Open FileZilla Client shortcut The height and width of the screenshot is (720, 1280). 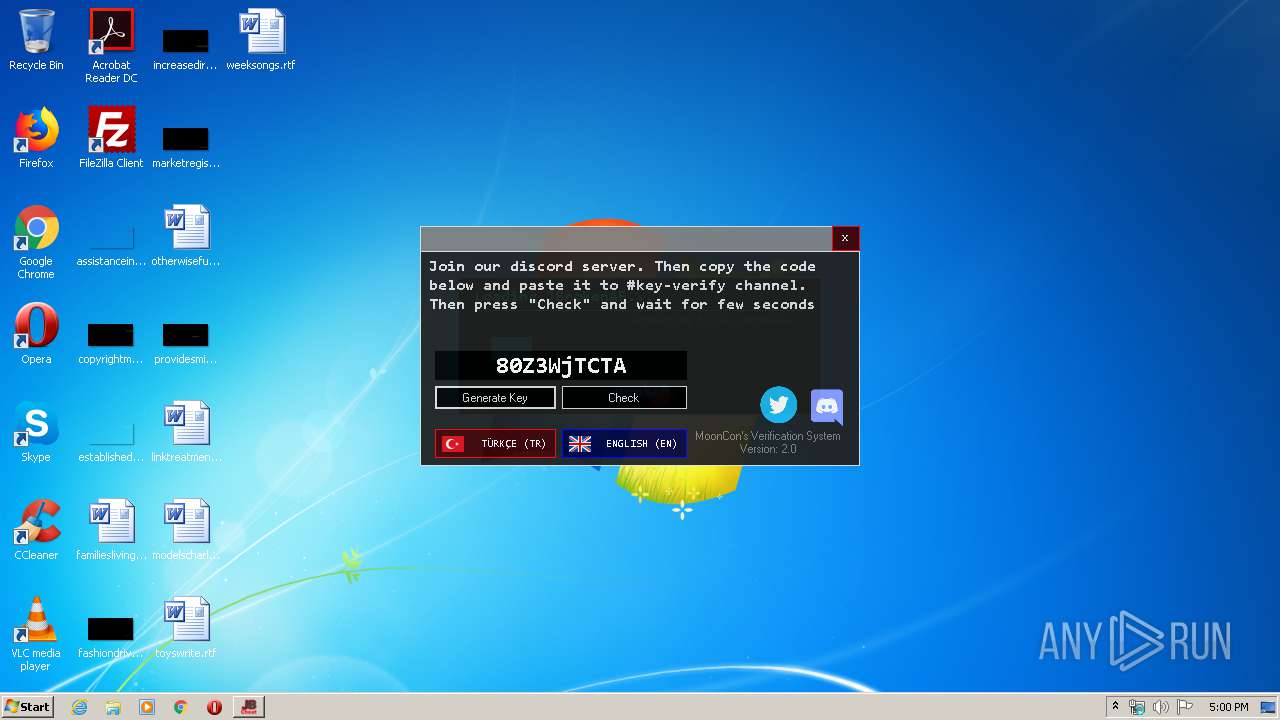pyautogui.click(x=111, y=138)
